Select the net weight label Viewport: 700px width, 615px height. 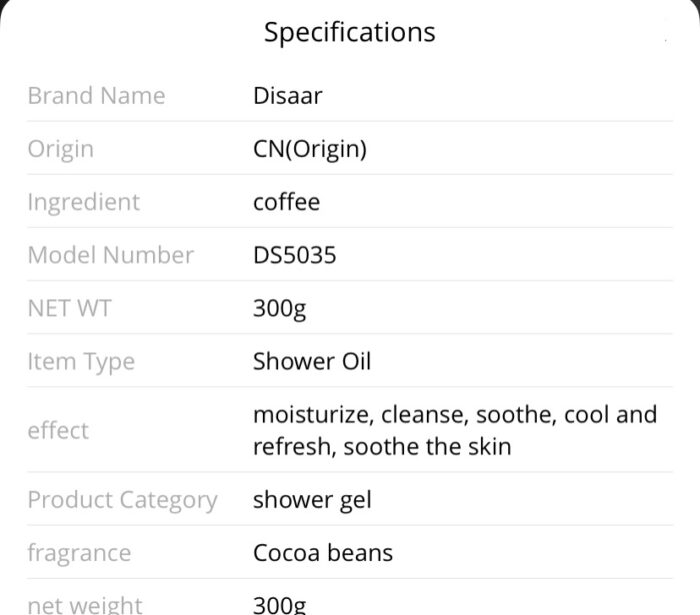(84, 605)
